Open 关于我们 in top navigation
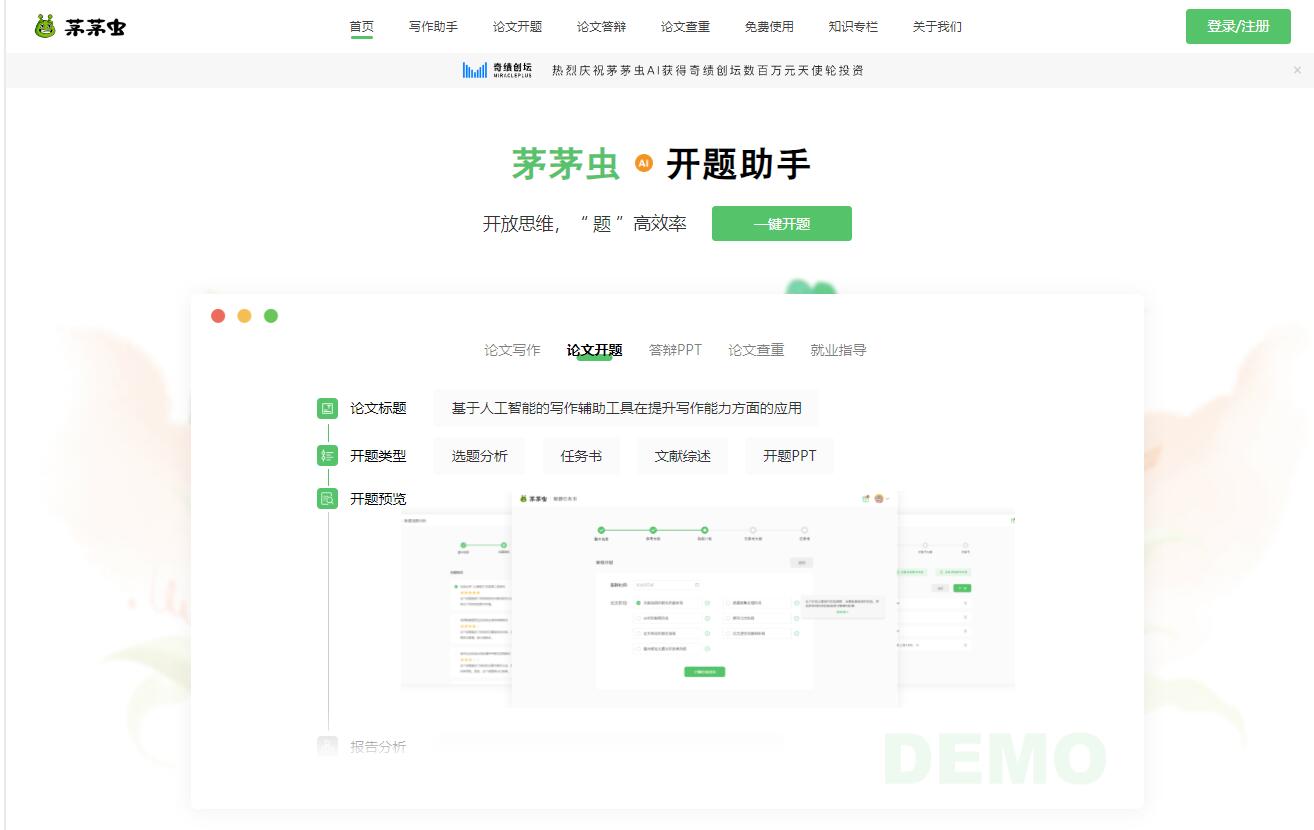 (x=937, y=27)
